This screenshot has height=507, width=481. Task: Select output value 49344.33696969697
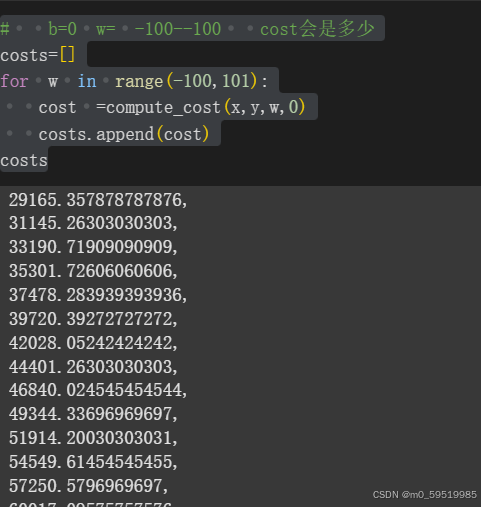tap(93, 414)
